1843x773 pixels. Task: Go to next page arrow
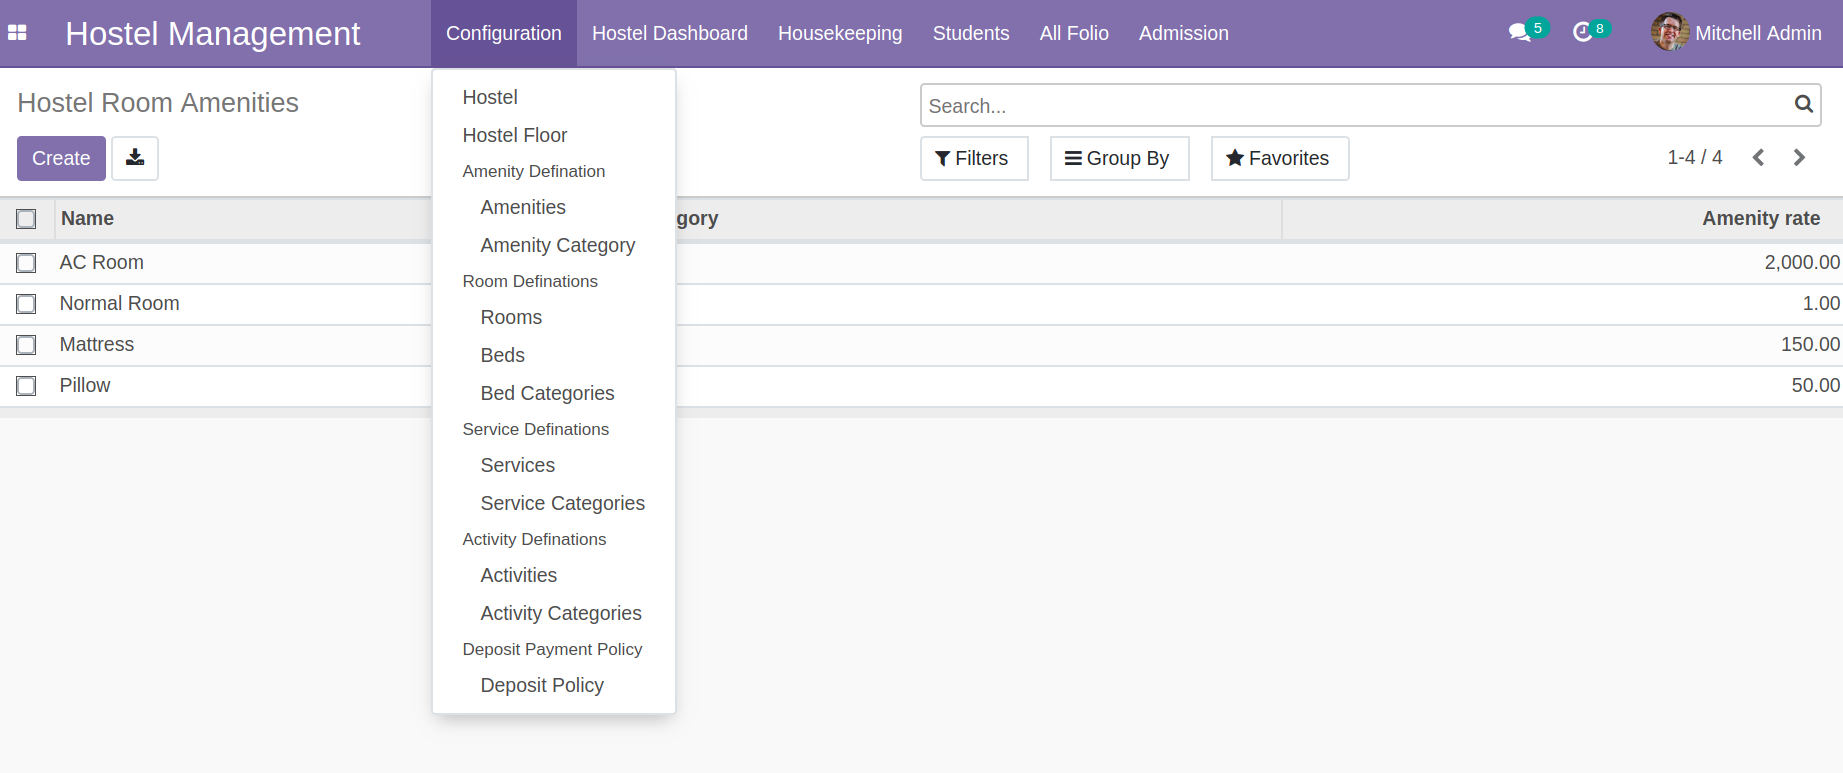tap(1799, 158)
